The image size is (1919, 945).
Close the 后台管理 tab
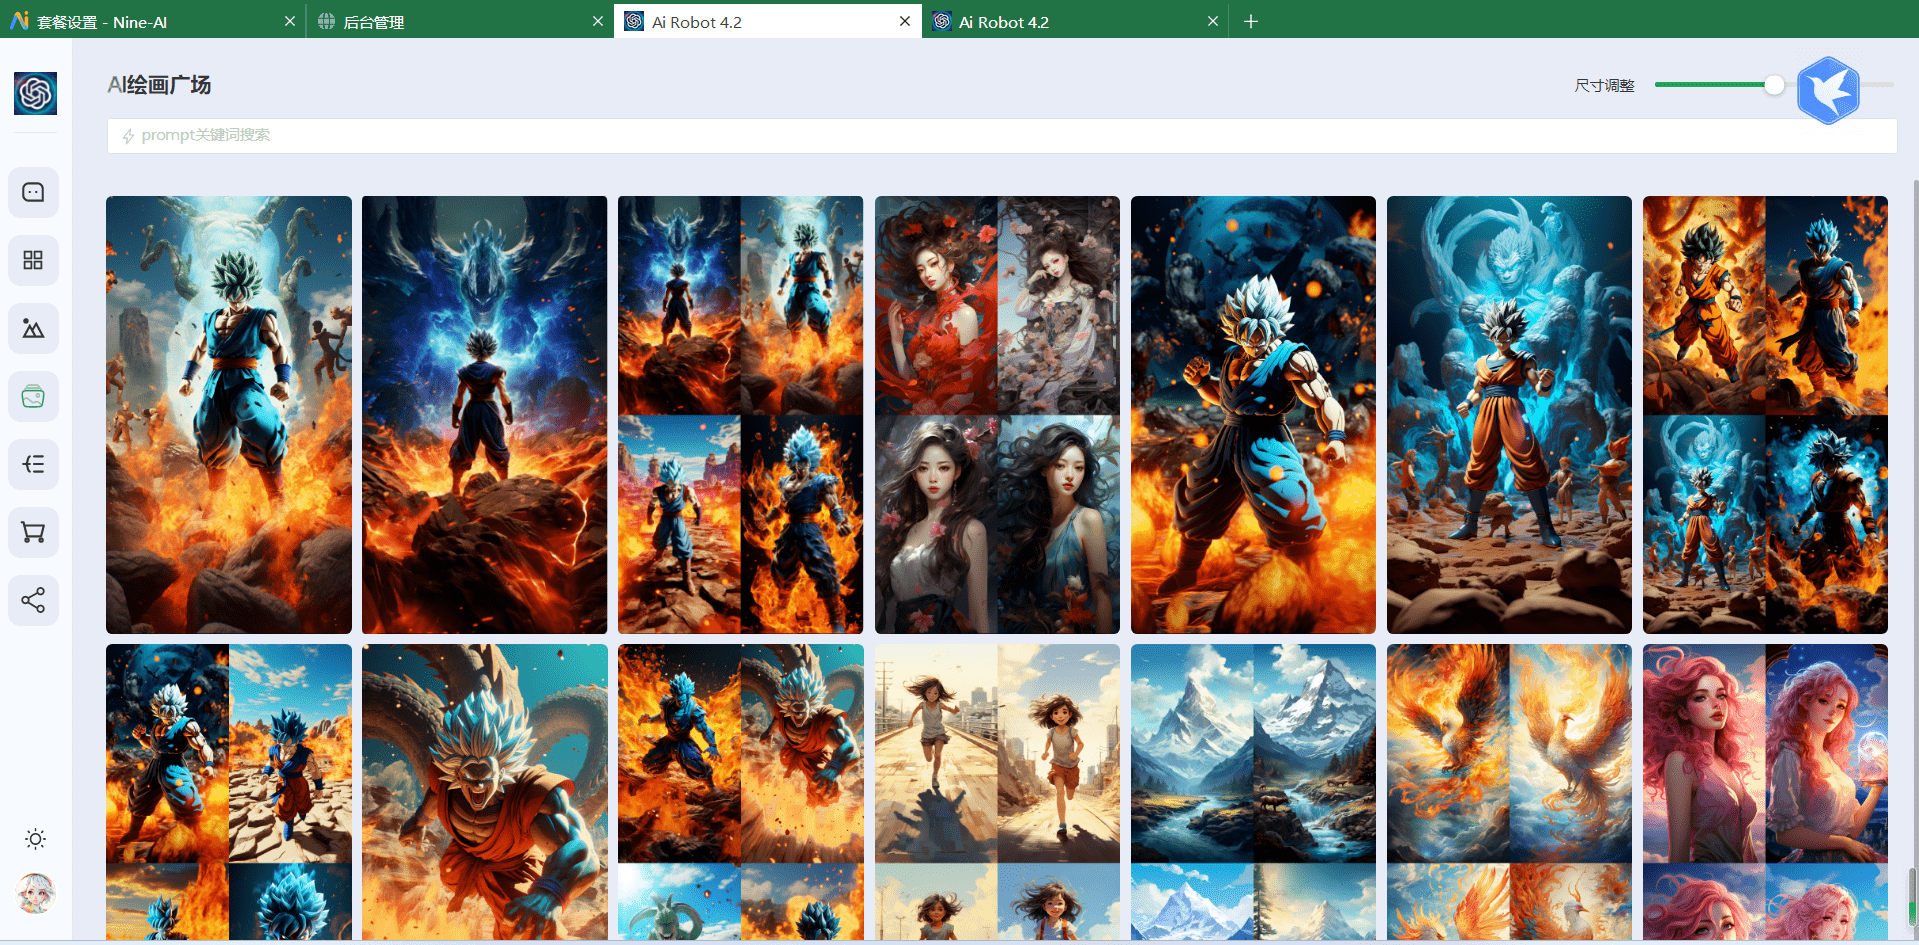(x=598, y=21)
